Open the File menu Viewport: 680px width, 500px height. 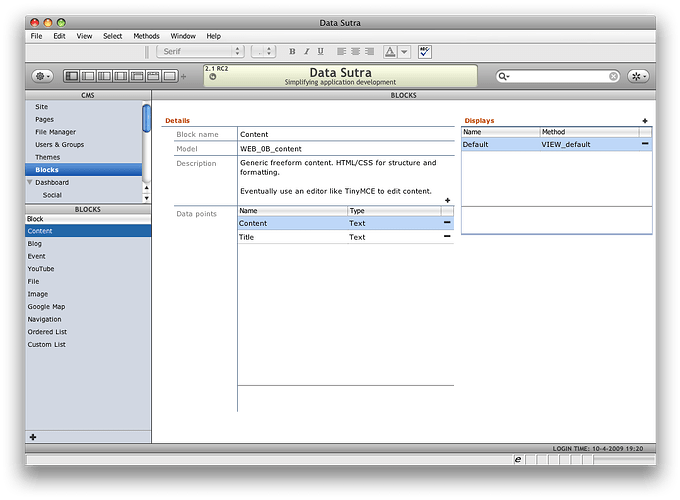click(x=36, y=36)
